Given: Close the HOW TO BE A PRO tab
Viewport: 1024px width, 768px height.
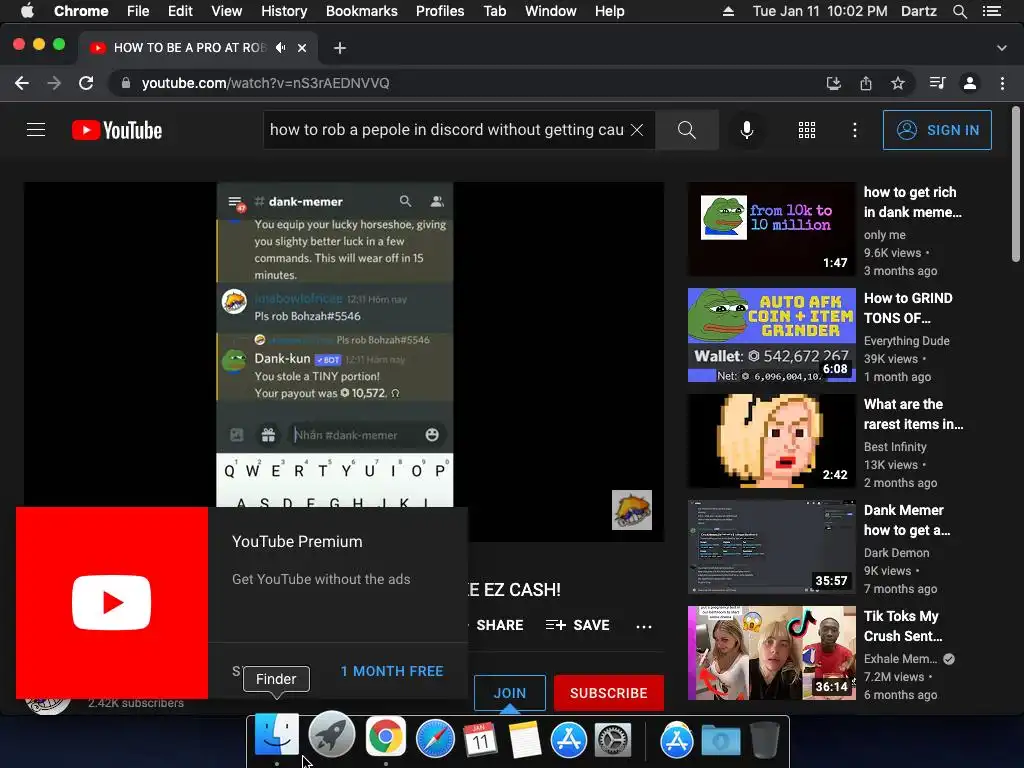Looking at the screenshot, I should pyautogui.click(x=302, y=48).
